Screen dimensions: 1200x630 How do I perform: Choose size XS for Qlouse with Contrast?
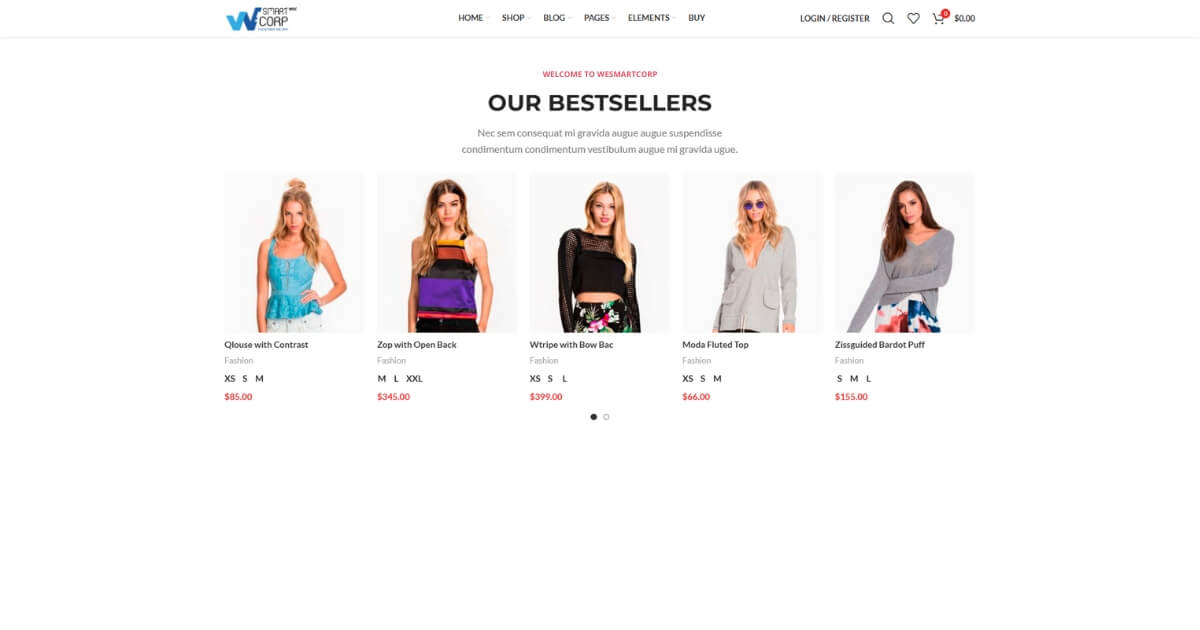230,379
